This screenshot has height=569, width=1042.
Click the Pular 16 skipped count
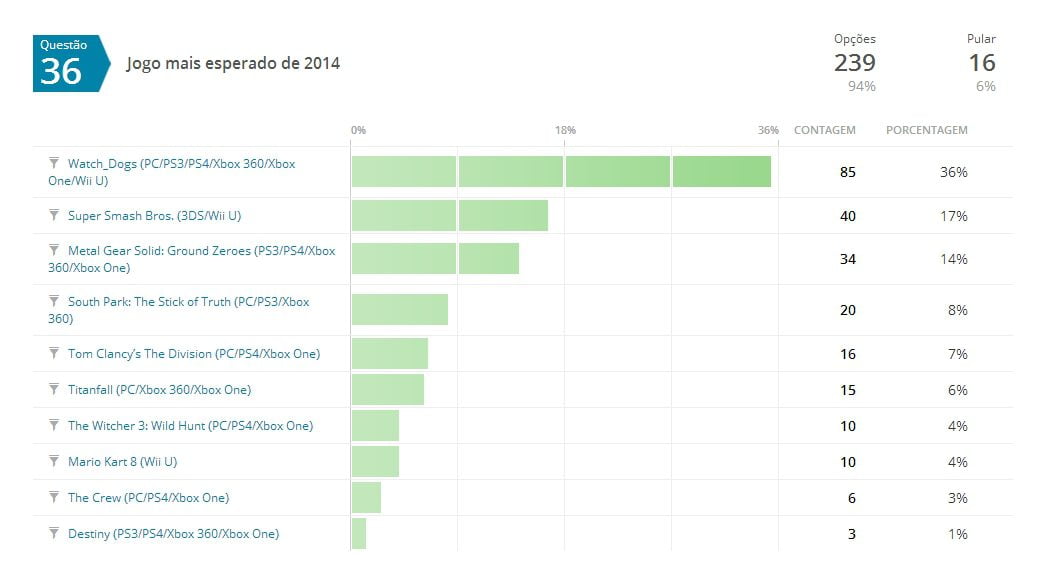tap(981, 63)
